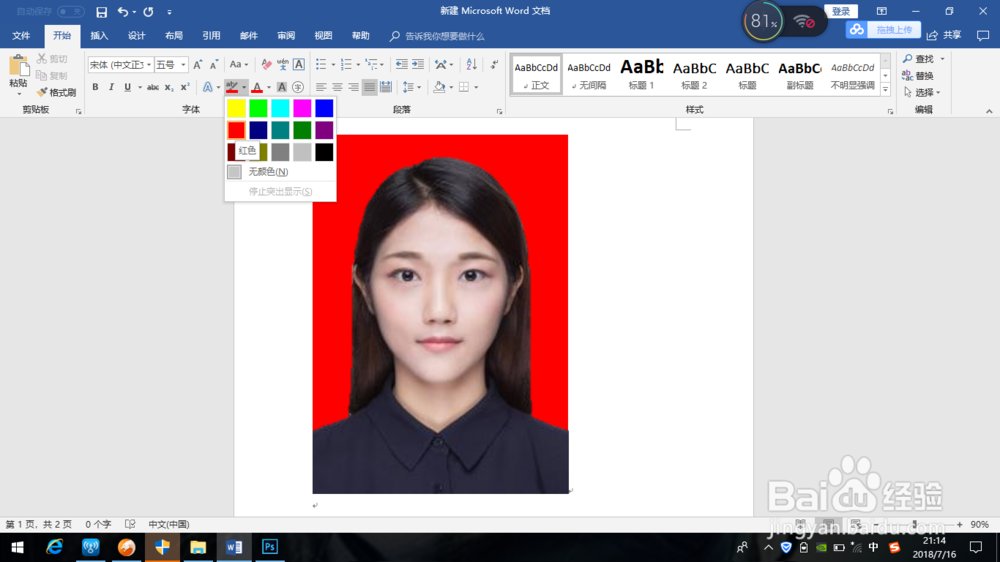Toggle Italic formatting

coord(111,87)
